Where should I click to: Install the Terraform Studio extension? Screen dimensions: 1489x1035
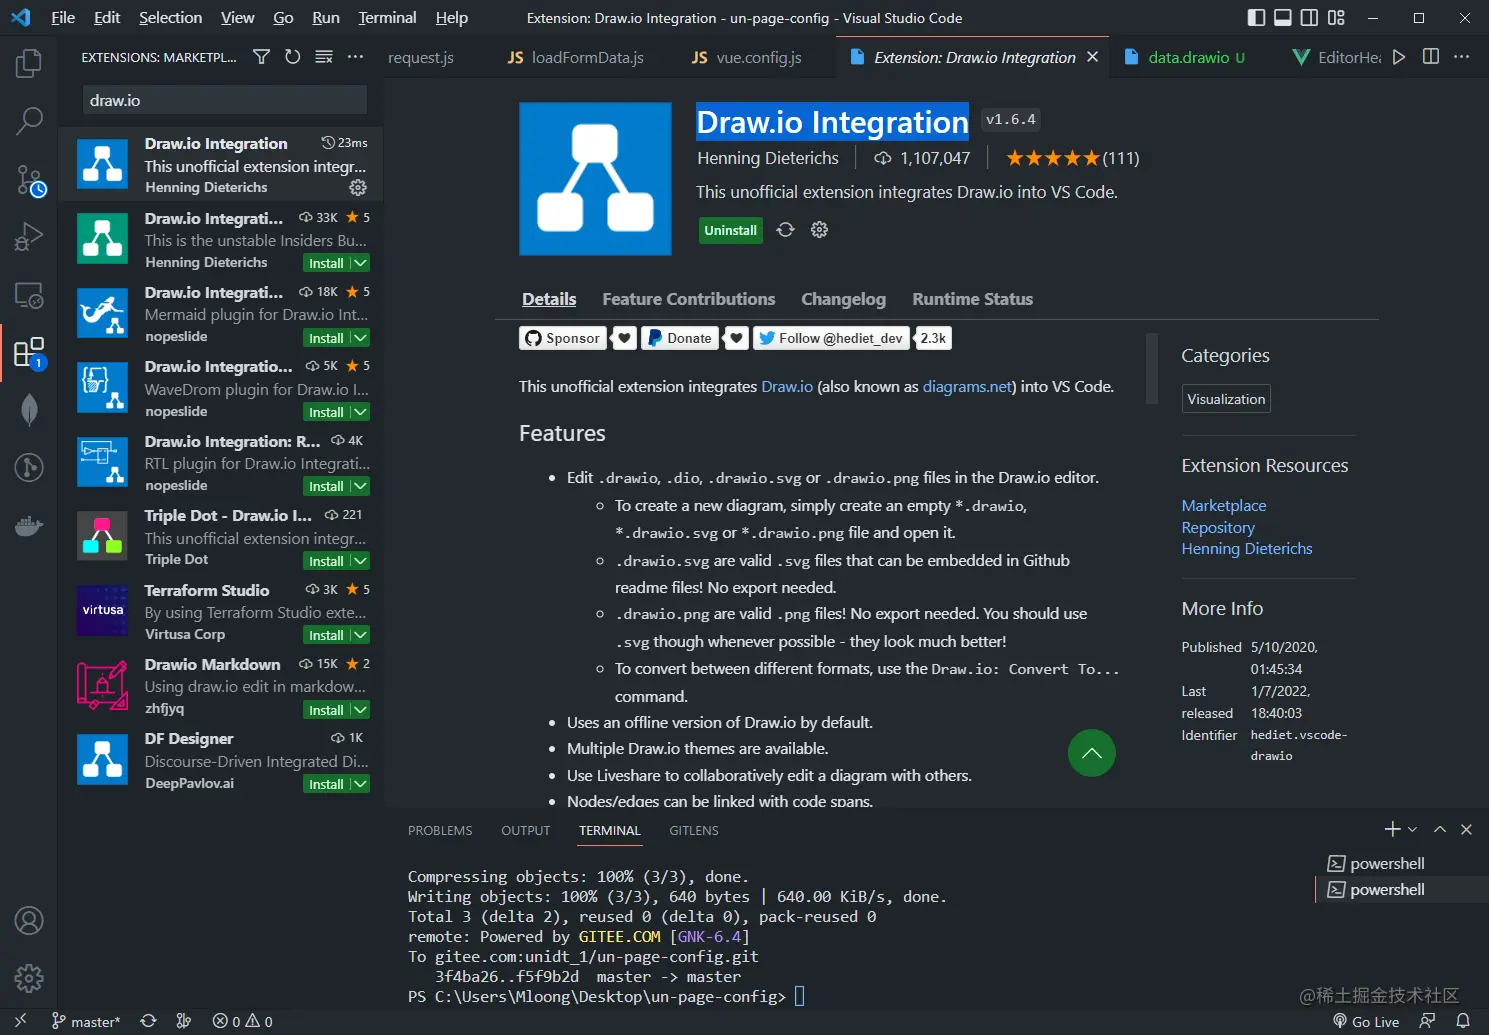pyautogui.click(x=326, y=635)
